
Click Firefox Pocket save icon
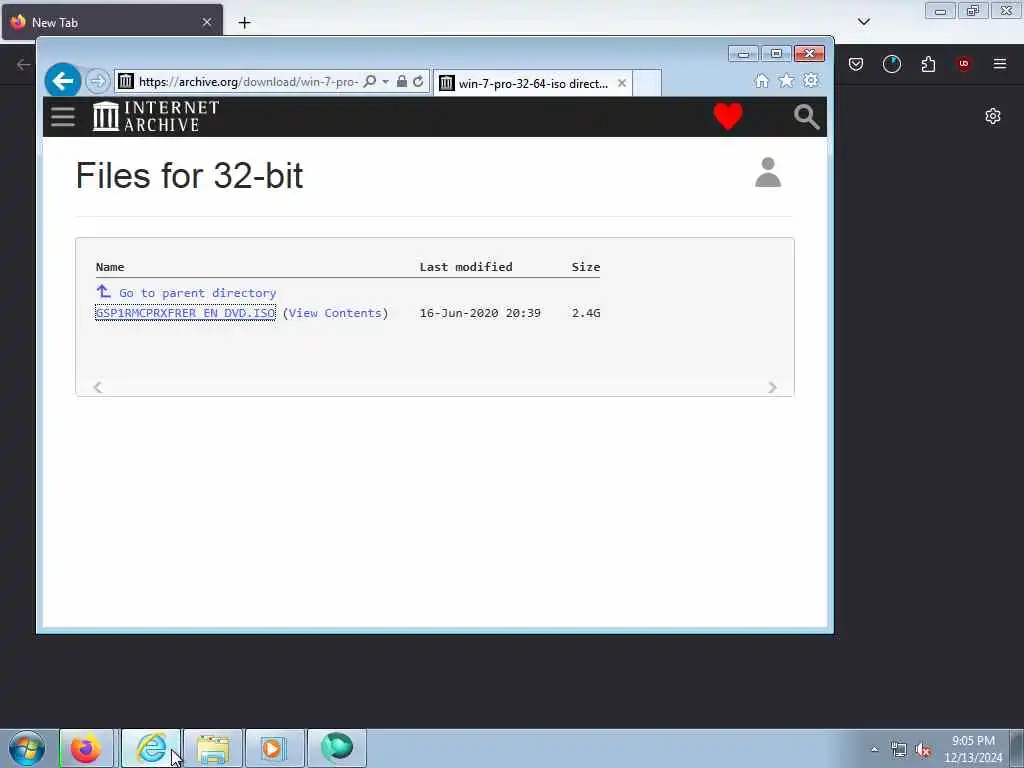[856, 64]
